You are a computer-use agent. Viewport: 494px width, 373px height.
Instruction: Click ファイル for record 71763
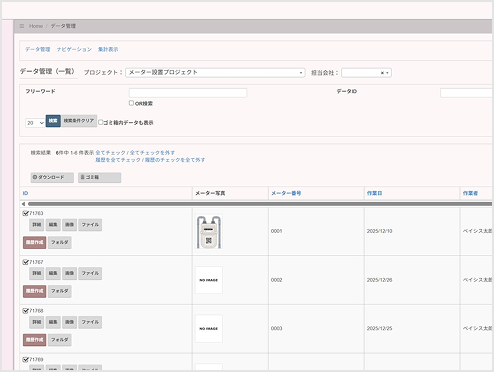point(90,225)
